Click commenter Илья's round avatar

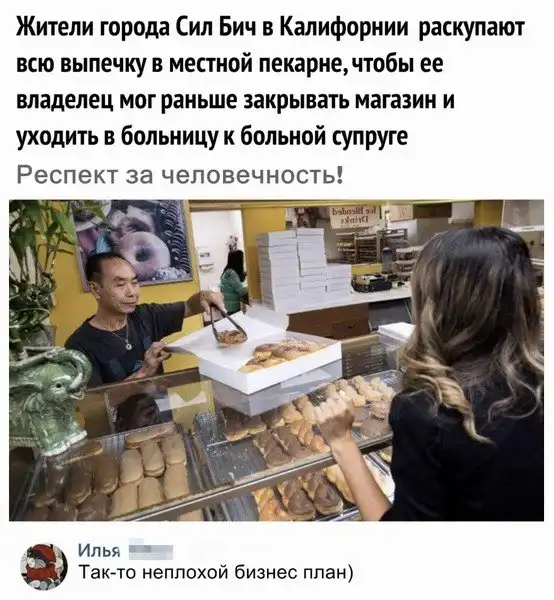pos(44,566)
